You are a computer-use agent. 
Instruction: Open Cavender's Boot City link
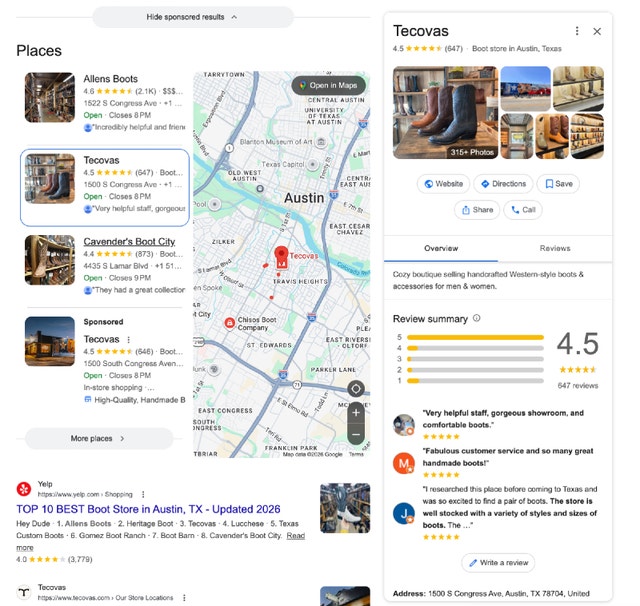[x=129, y=242]
